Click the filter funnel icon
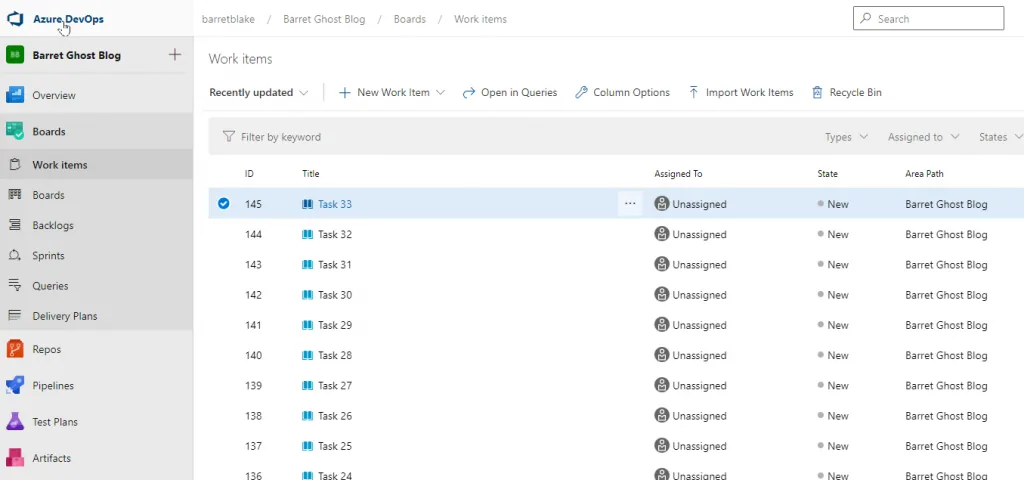Viewport: 1024px width, 480px height. tap(228, 136)
